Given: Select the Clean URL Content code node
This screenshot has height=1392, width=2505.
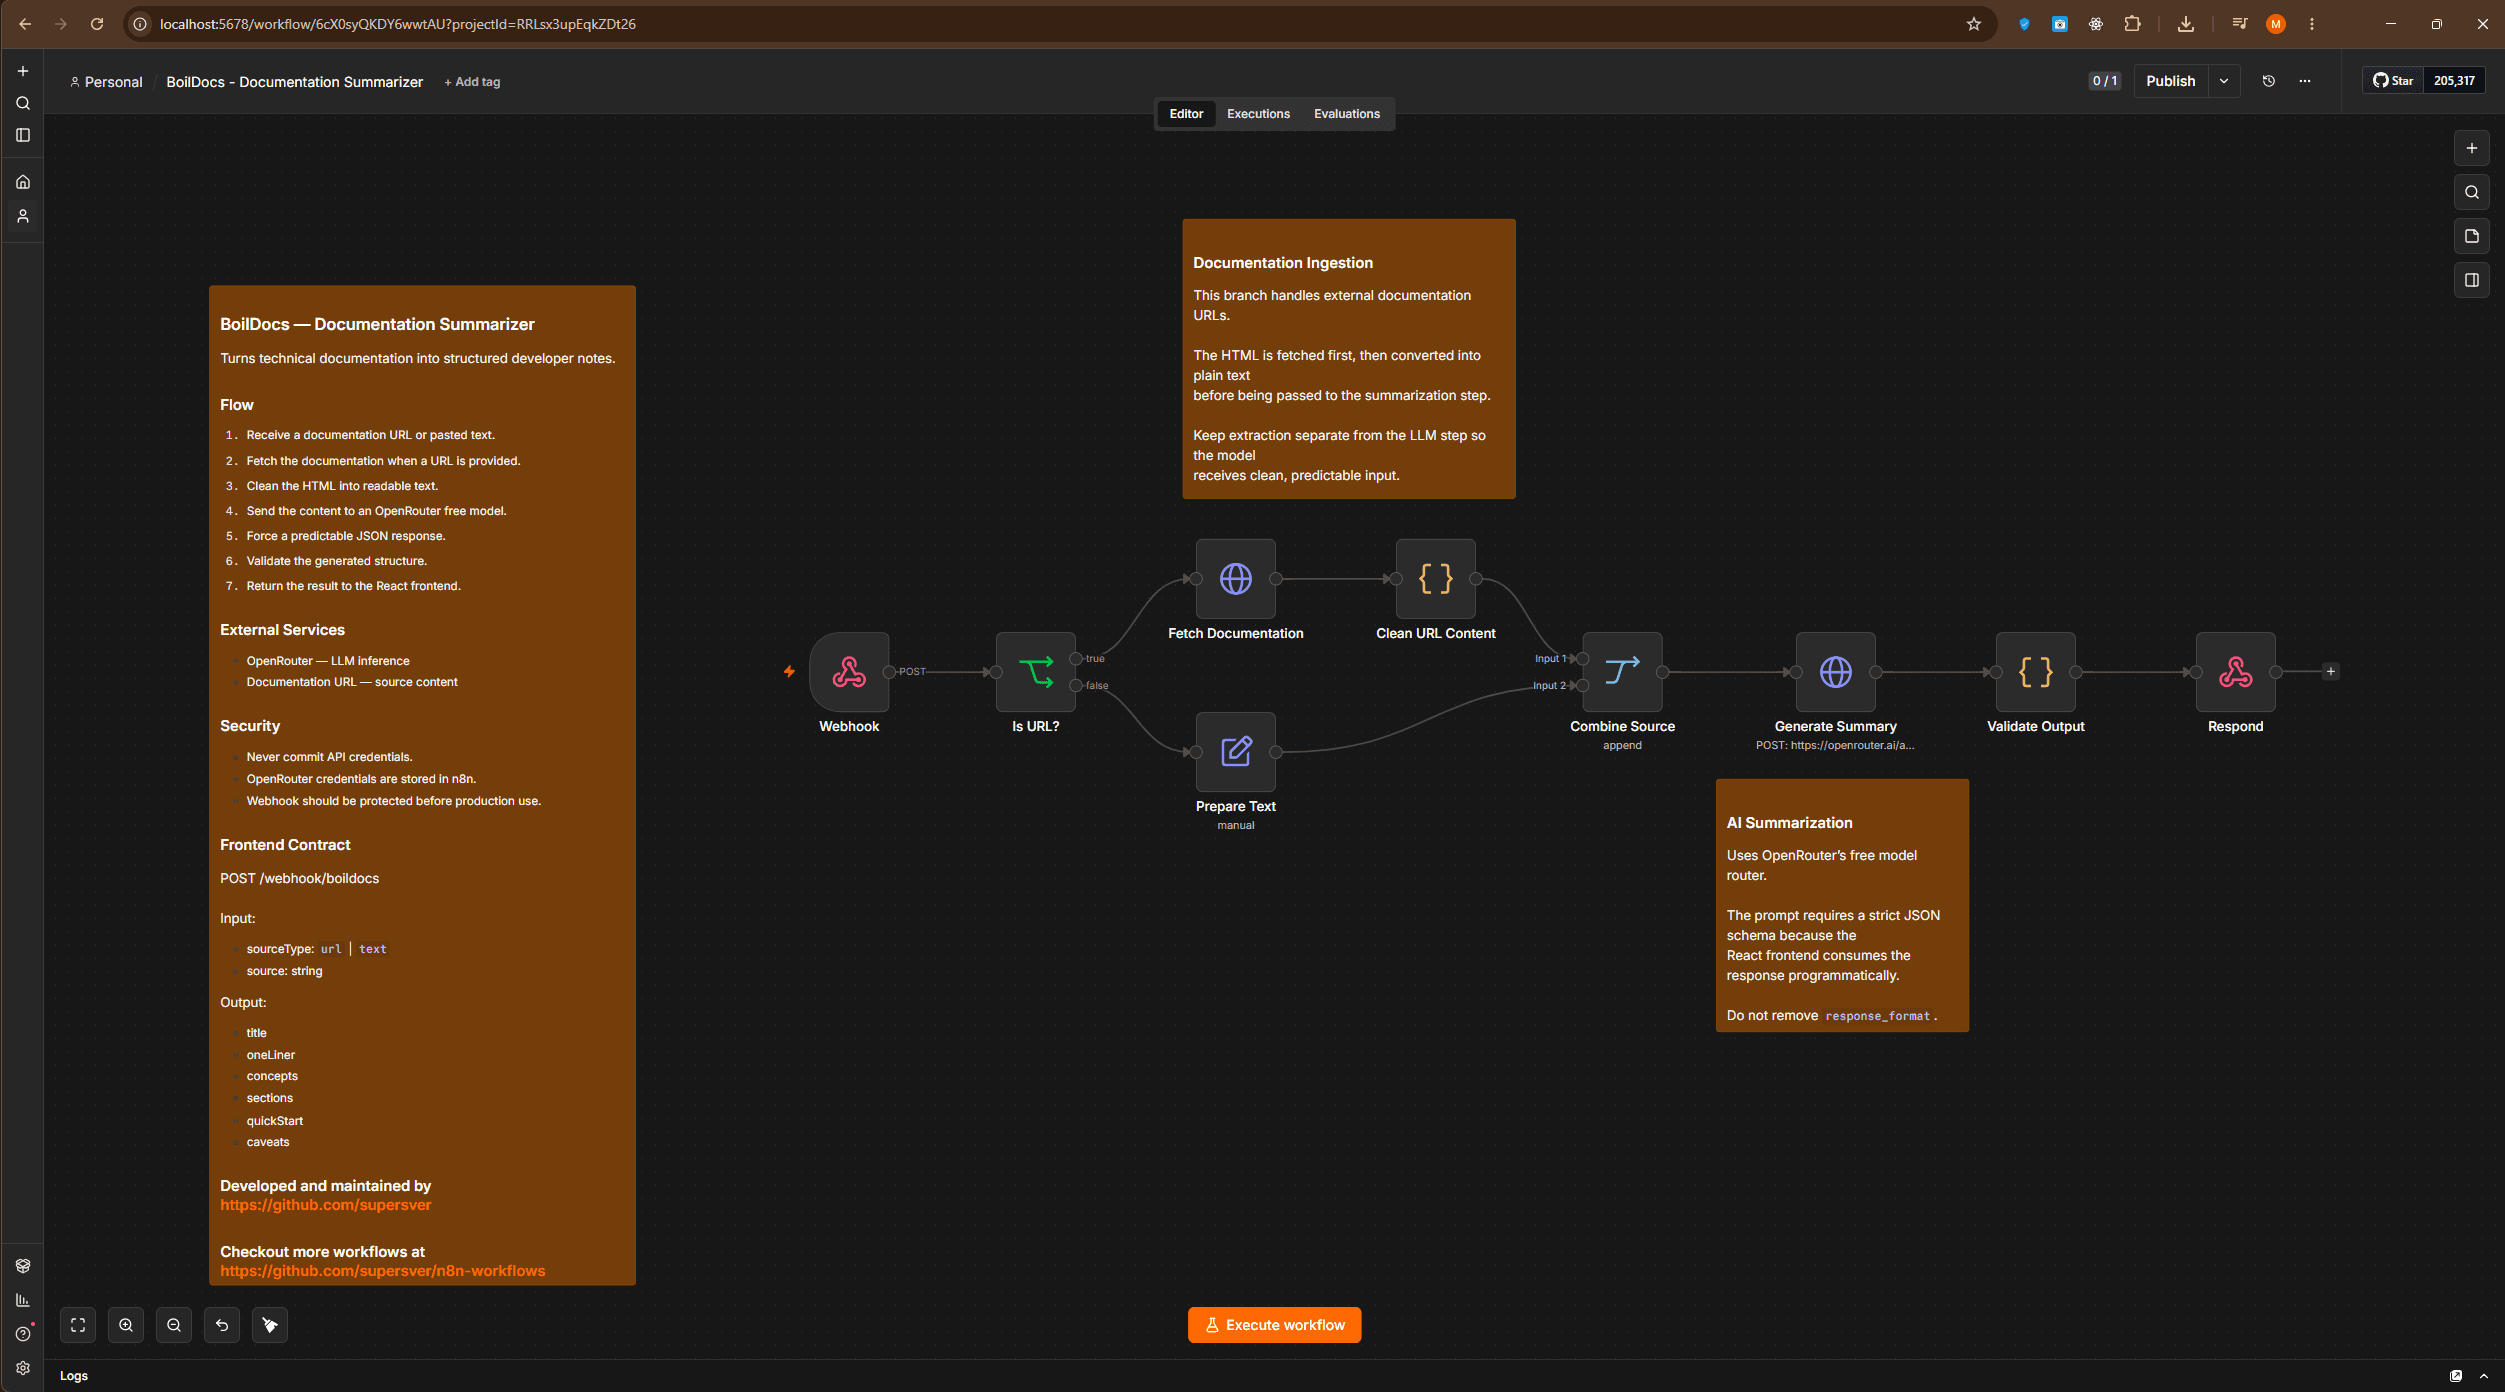Looking at the screenshot, I should [1436, 579].
